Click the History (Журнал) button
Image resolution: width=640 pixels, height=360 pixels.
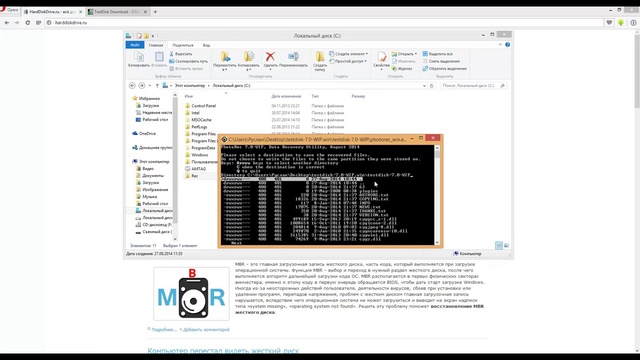tap(402, 69)
